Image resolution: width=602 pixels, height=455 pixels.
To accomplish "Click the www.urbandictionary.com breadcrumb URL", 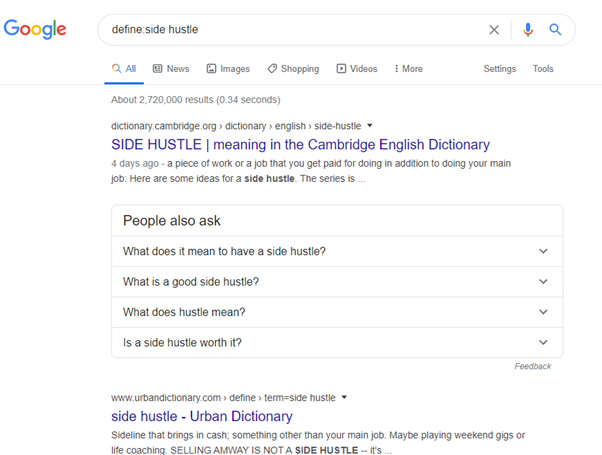I will click(223, 398).
